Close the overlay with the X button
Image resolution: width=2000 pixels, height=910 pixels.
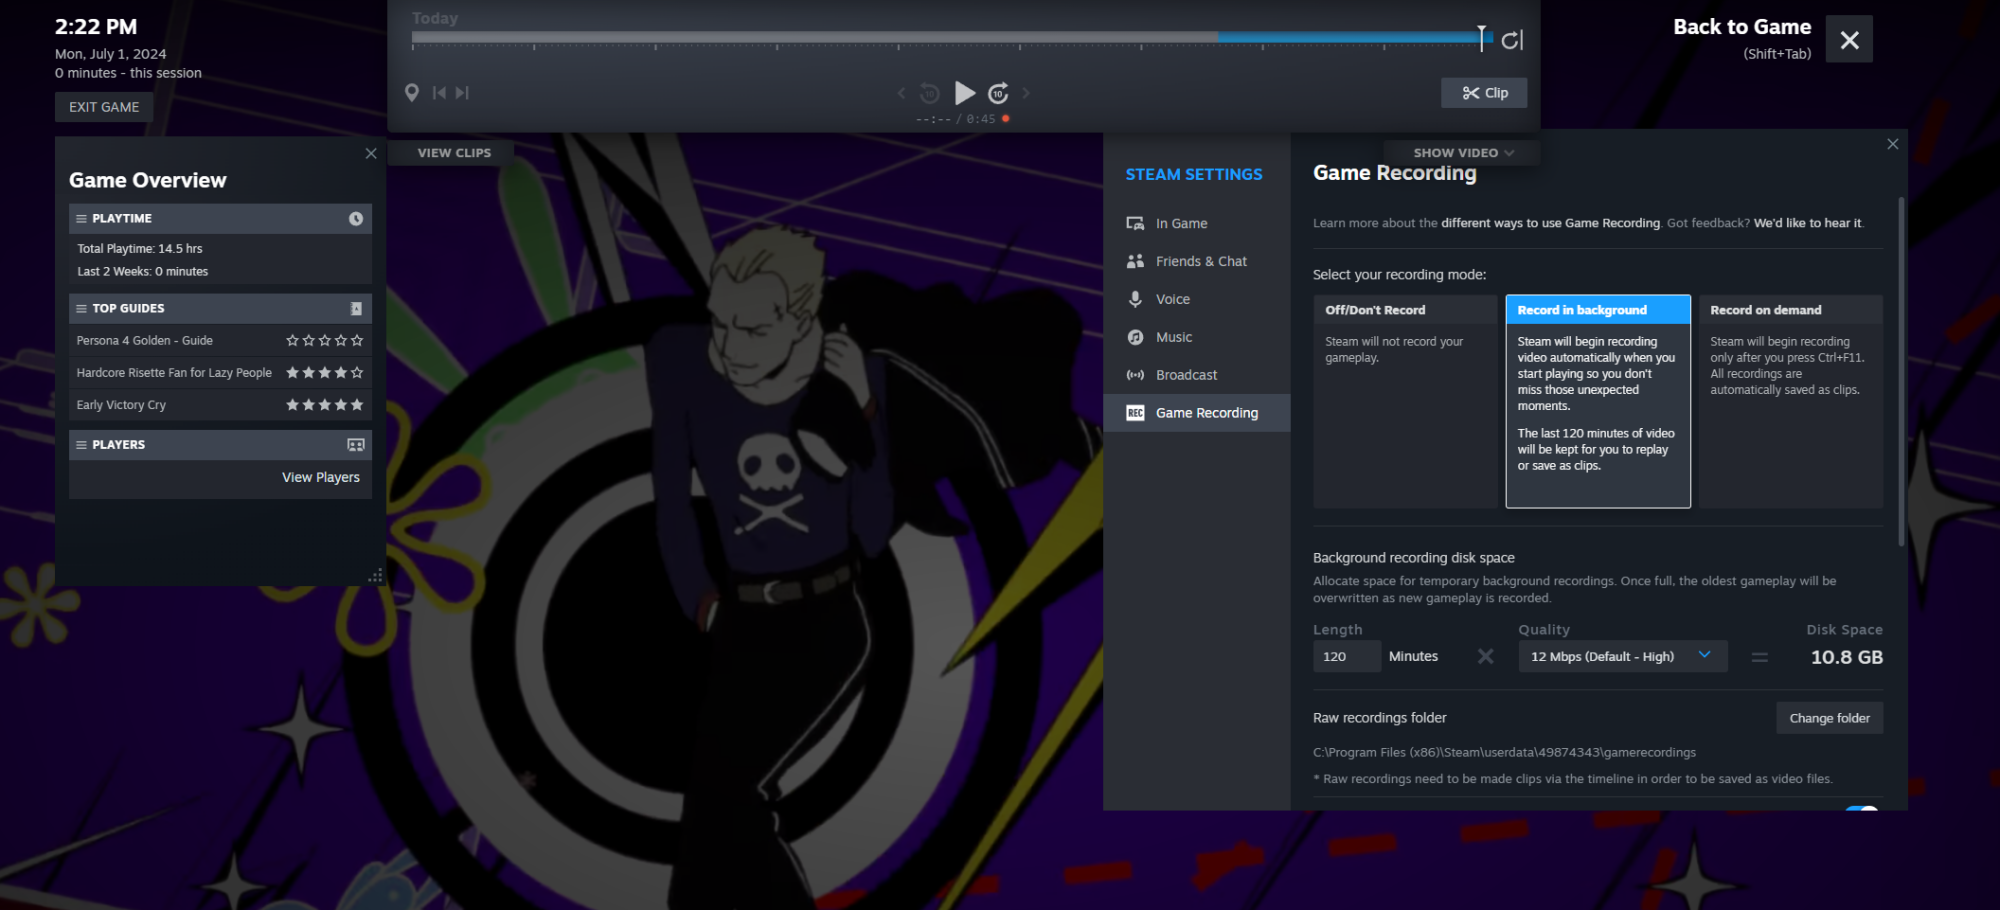(x=1849, y=39)
